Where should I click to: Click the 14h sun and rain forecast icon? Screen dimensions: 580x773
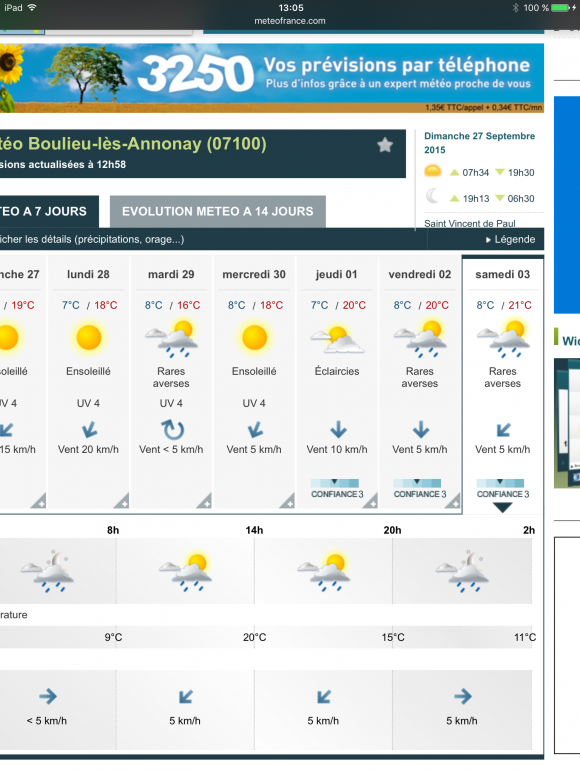coord(185,572)
